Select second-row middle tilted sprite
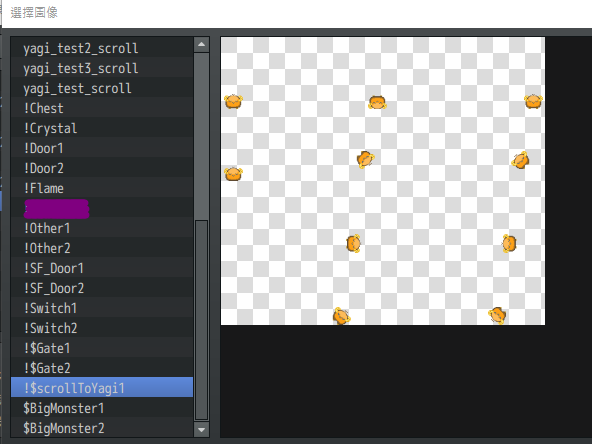Screen dimensions: 592x444 (365, 159)
